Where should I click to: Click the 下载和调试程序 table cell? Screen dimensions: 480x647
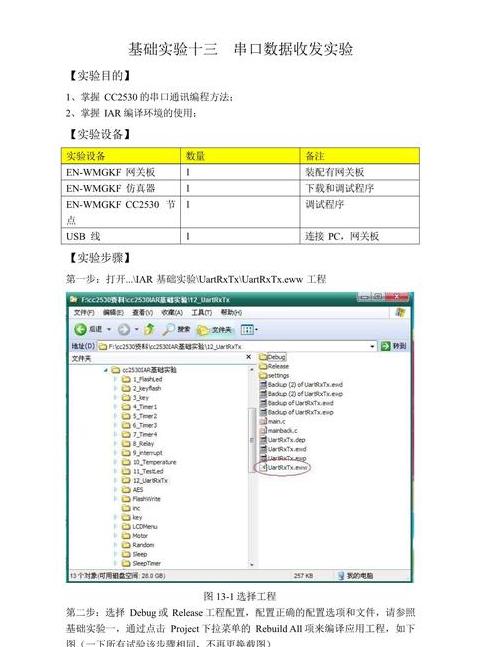[x=359, y=188]
